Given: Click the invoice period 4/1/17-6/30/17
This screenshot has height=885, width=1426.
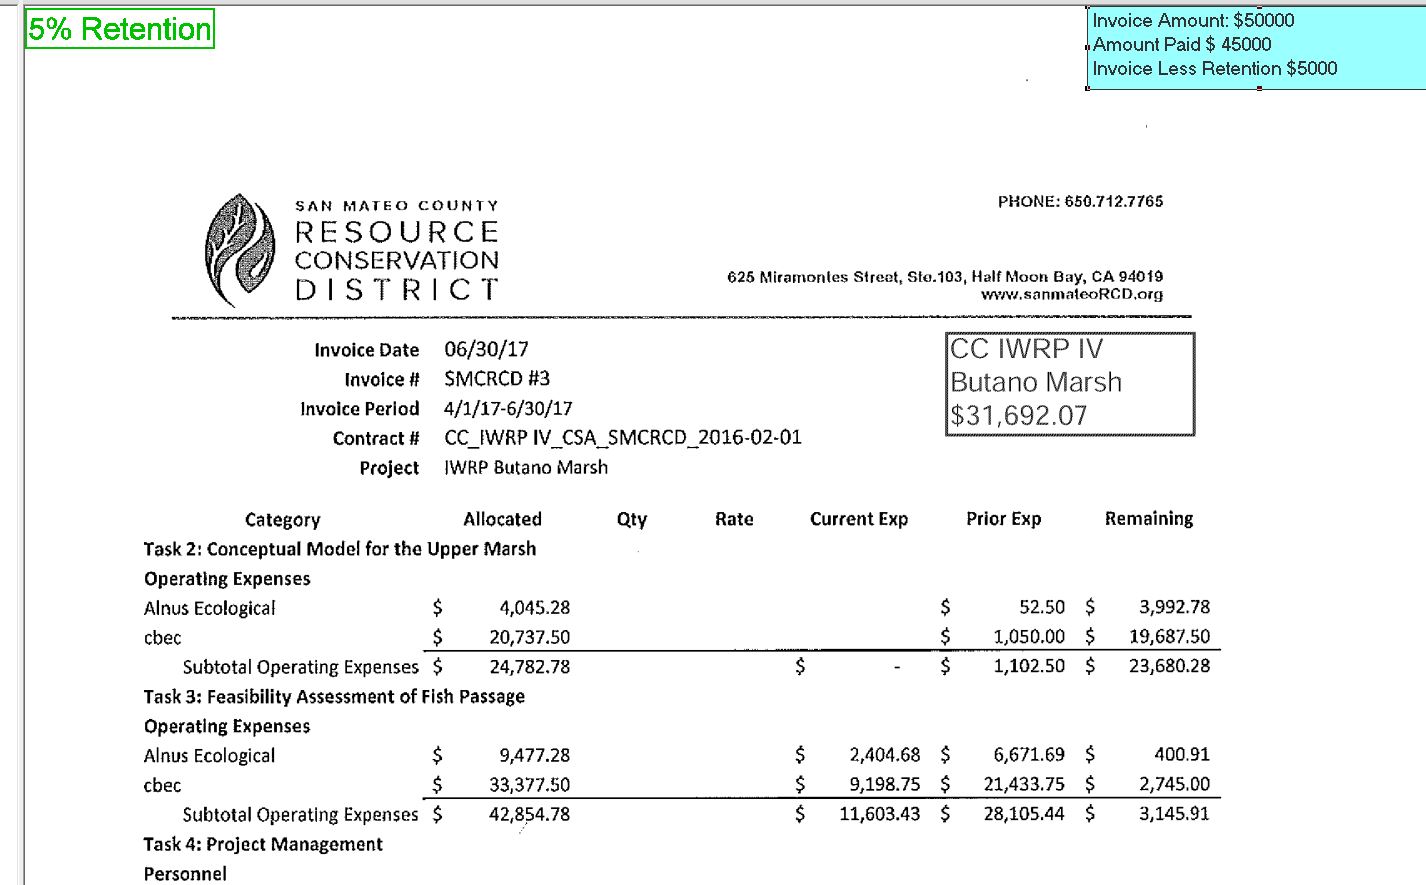Looking at the screenshot, I should [x=508, y=409].
